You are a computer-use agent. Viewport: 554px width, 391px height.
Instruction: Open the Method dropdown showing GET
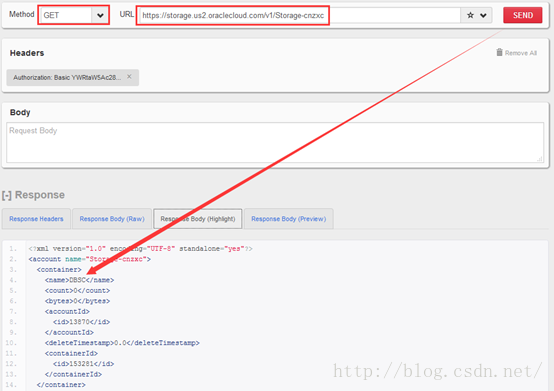(74, 15)
